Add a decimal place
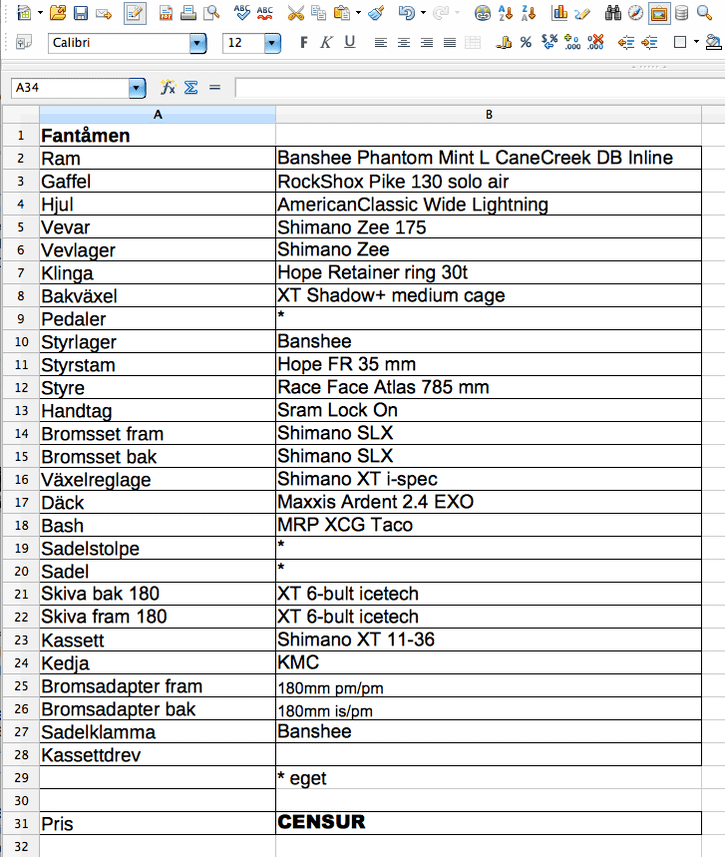This screenshot has width=725, height=857. [x=572, y=42]
